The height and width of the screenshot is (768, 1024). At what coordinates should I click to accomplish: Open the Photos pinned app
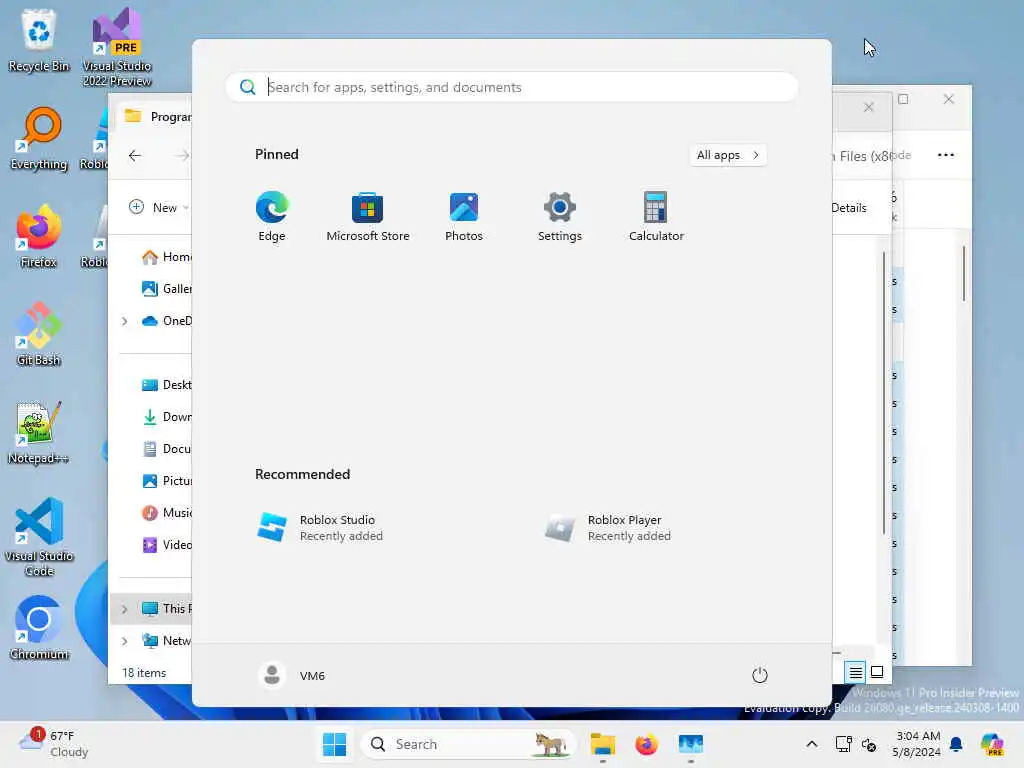[464, 216]
